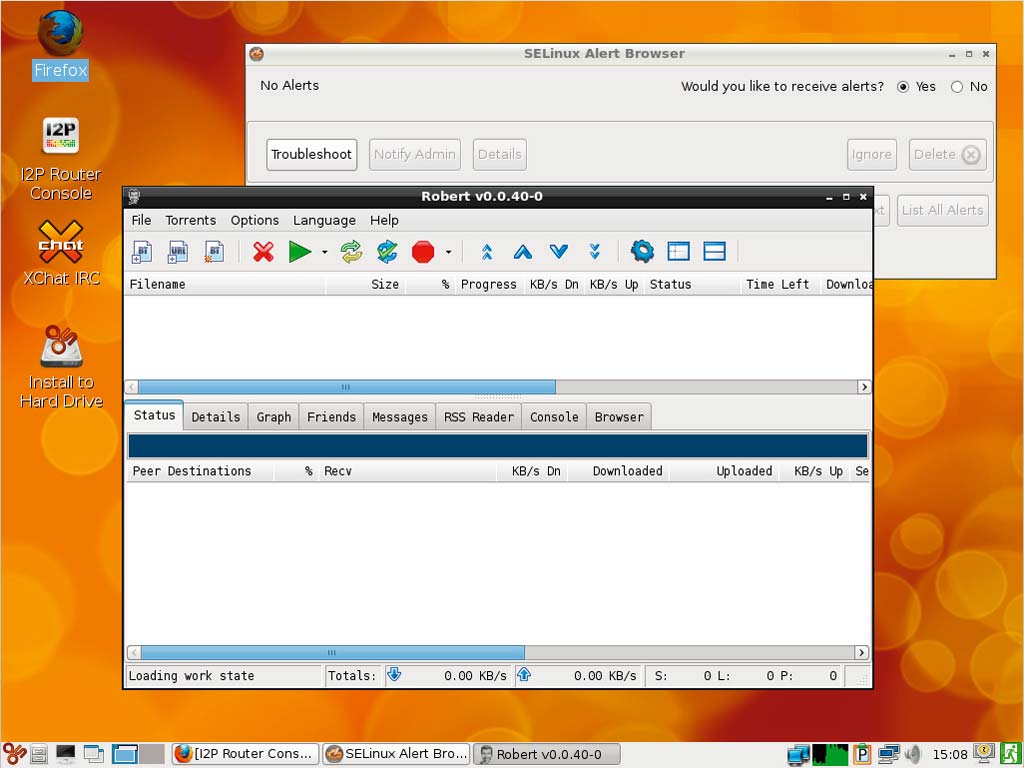
Task: Select the I2P Router Console desktop icon
Action: pyautogui.click(x=60, y=159)
